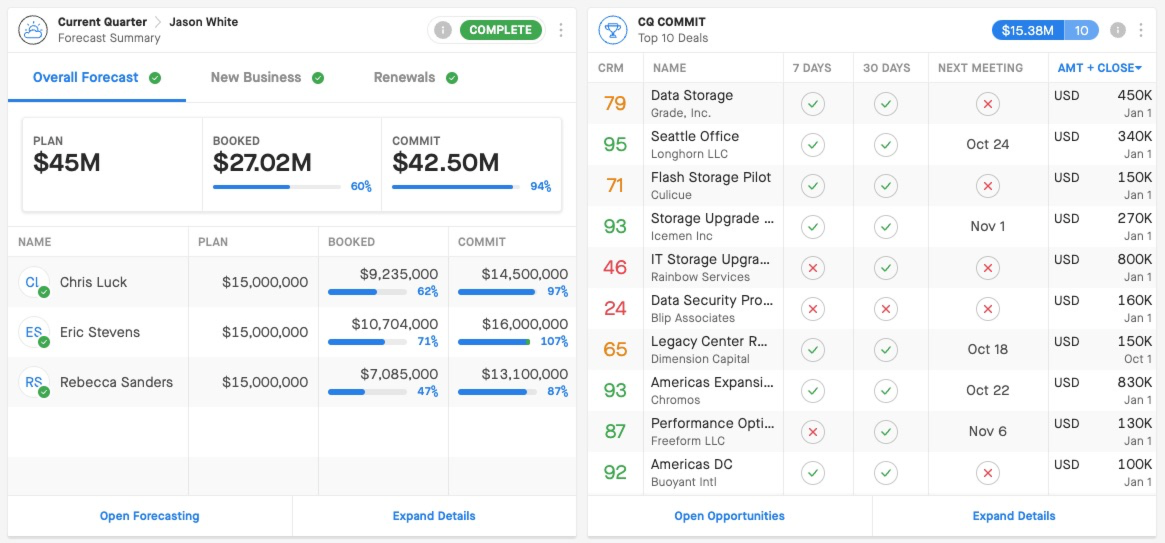The image size is (1165, 543).
Task: Click the 30 Days check icon for Legacy Center
Action: point(885,349)
